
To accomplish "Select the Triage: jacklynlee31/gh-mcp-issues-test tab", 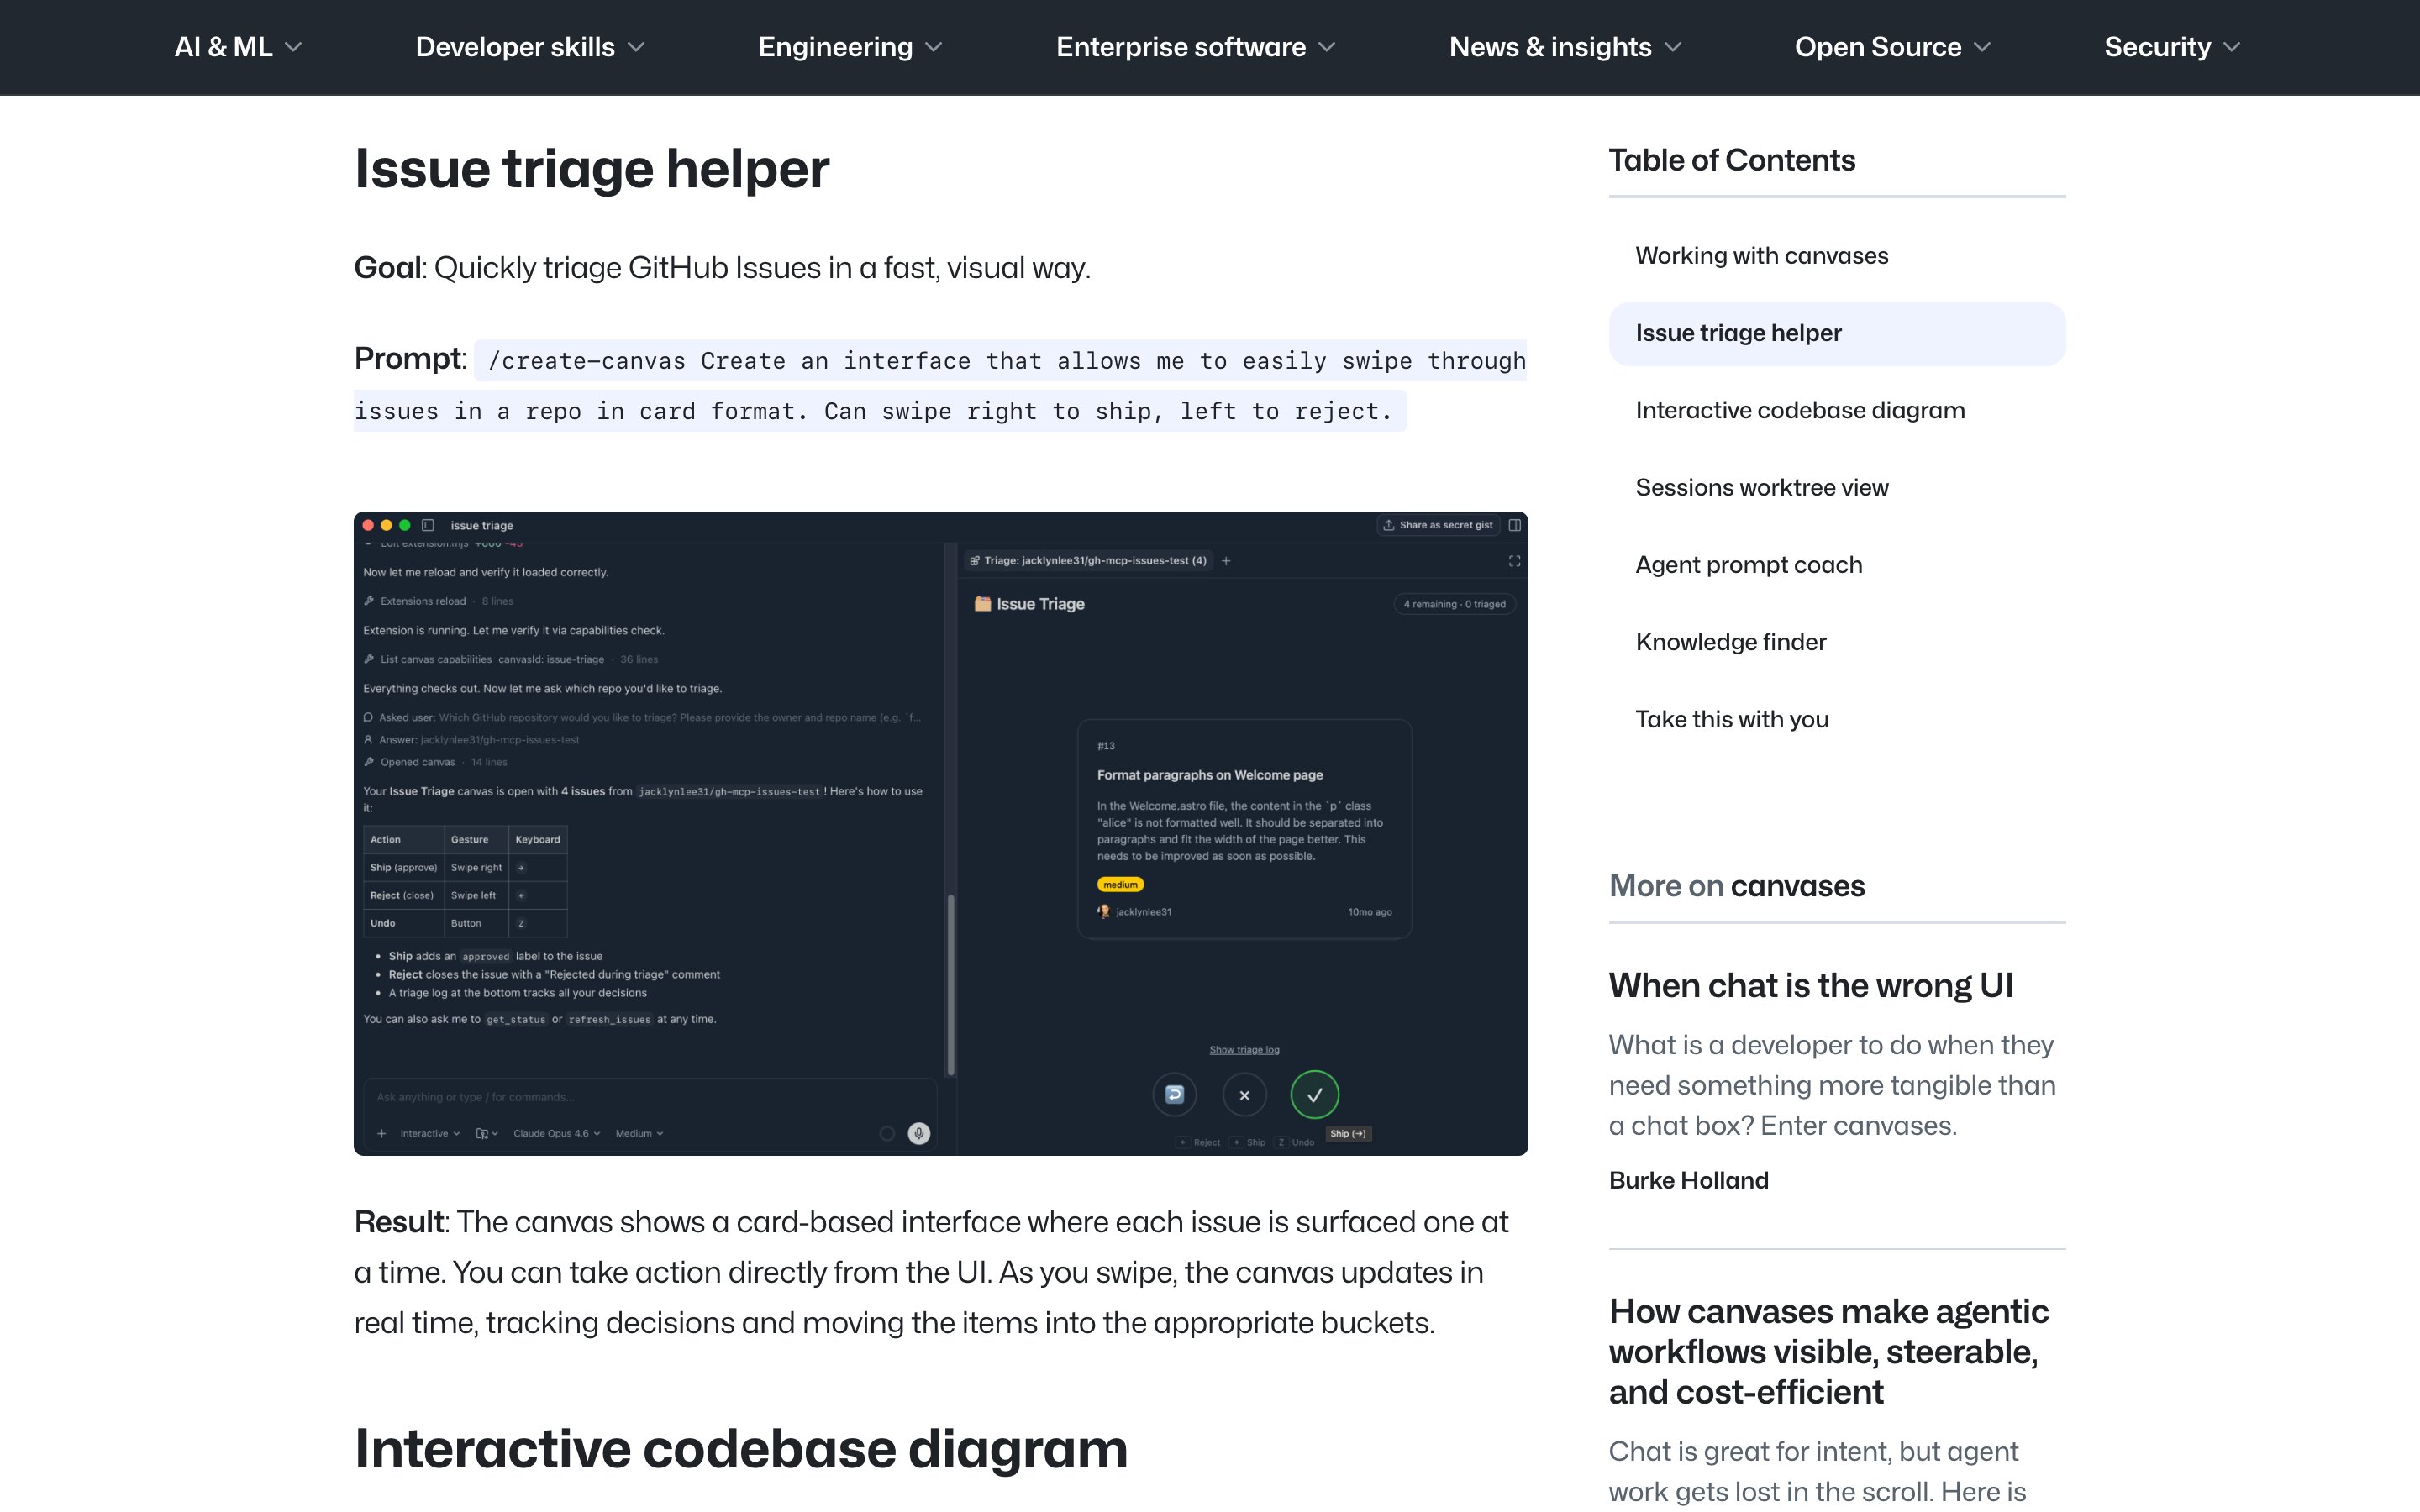I will click(1088, 561).
